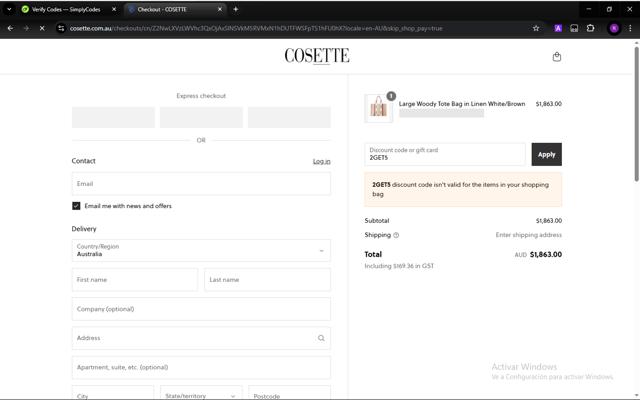Focus the Company (optional) field
640x400 pixels.
click(x=201, y=309)
